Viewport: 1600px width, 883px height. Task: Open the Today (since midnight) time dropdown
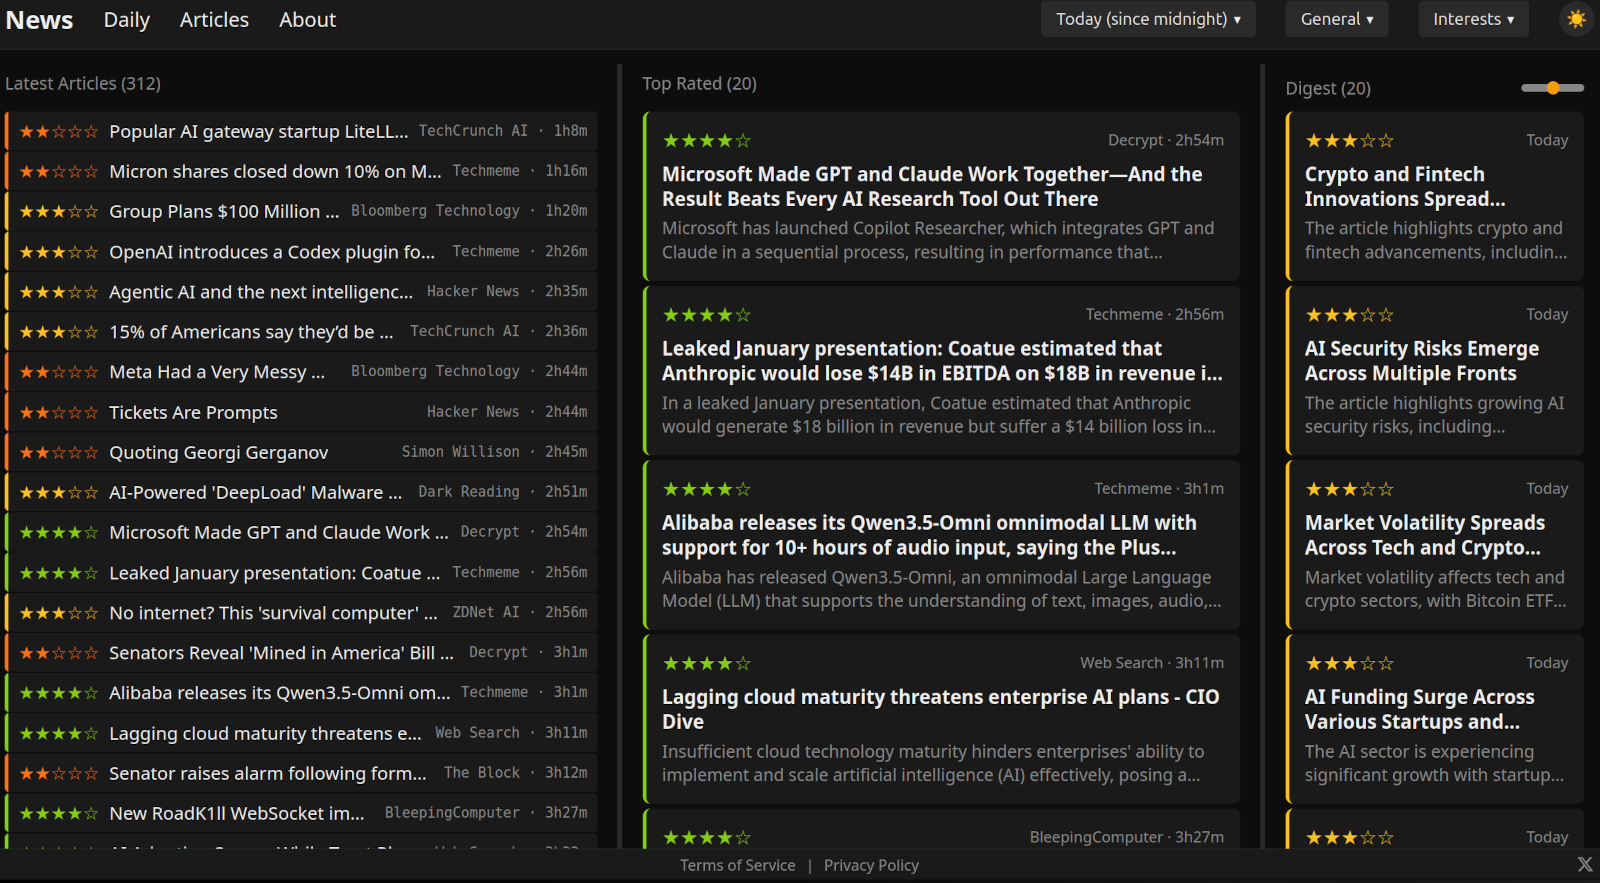[1147, 19]
